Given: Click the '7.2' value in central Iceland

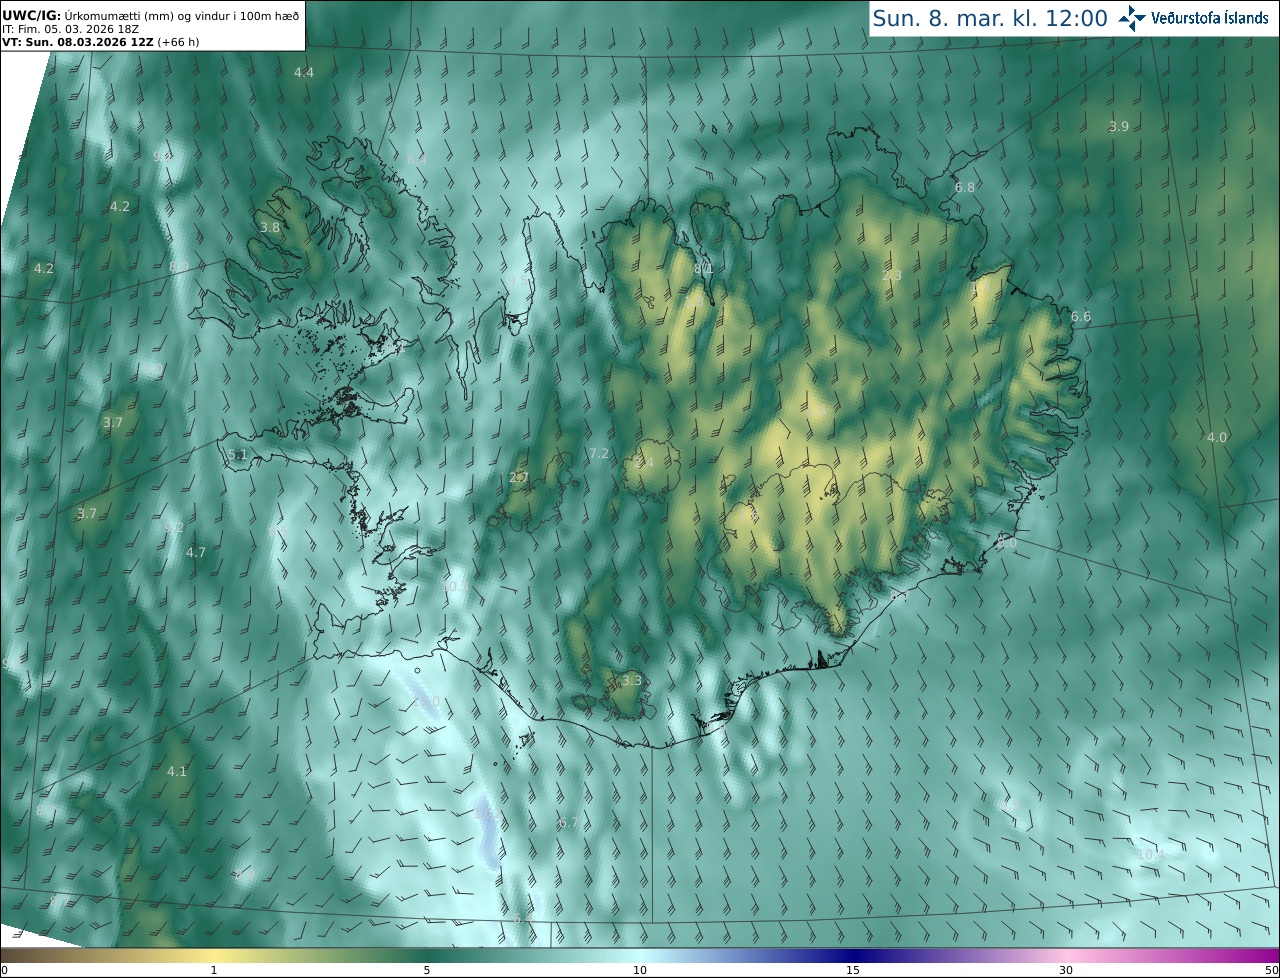Looking at the screenshot, I should pyautogui.click(x=599, y=453).
